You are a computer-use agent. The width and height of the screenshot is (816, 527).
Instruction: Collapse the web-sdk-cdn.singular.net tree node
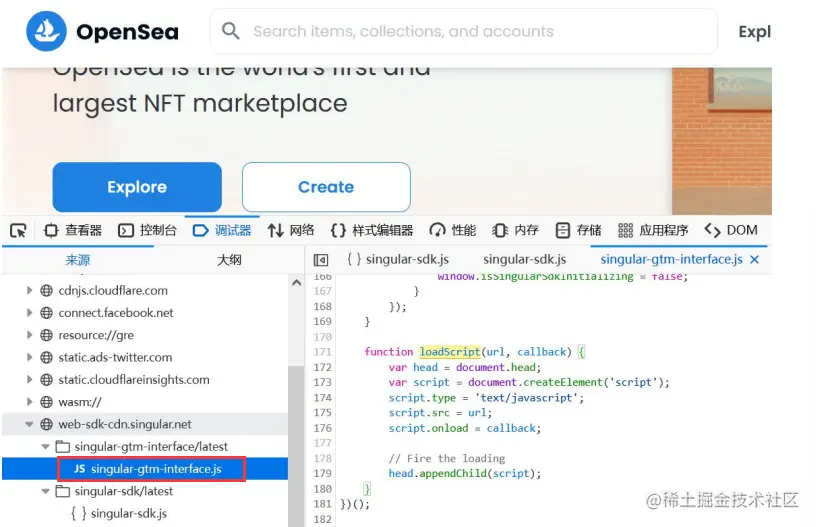click(29, 425)
